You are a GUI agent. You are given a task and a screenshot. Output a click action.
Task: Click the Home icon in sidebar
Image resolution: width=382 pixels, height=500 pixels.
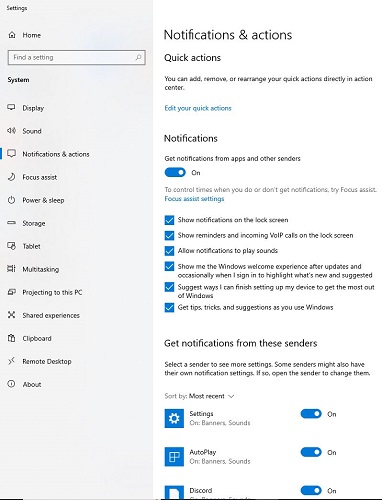tap(12, 35)
